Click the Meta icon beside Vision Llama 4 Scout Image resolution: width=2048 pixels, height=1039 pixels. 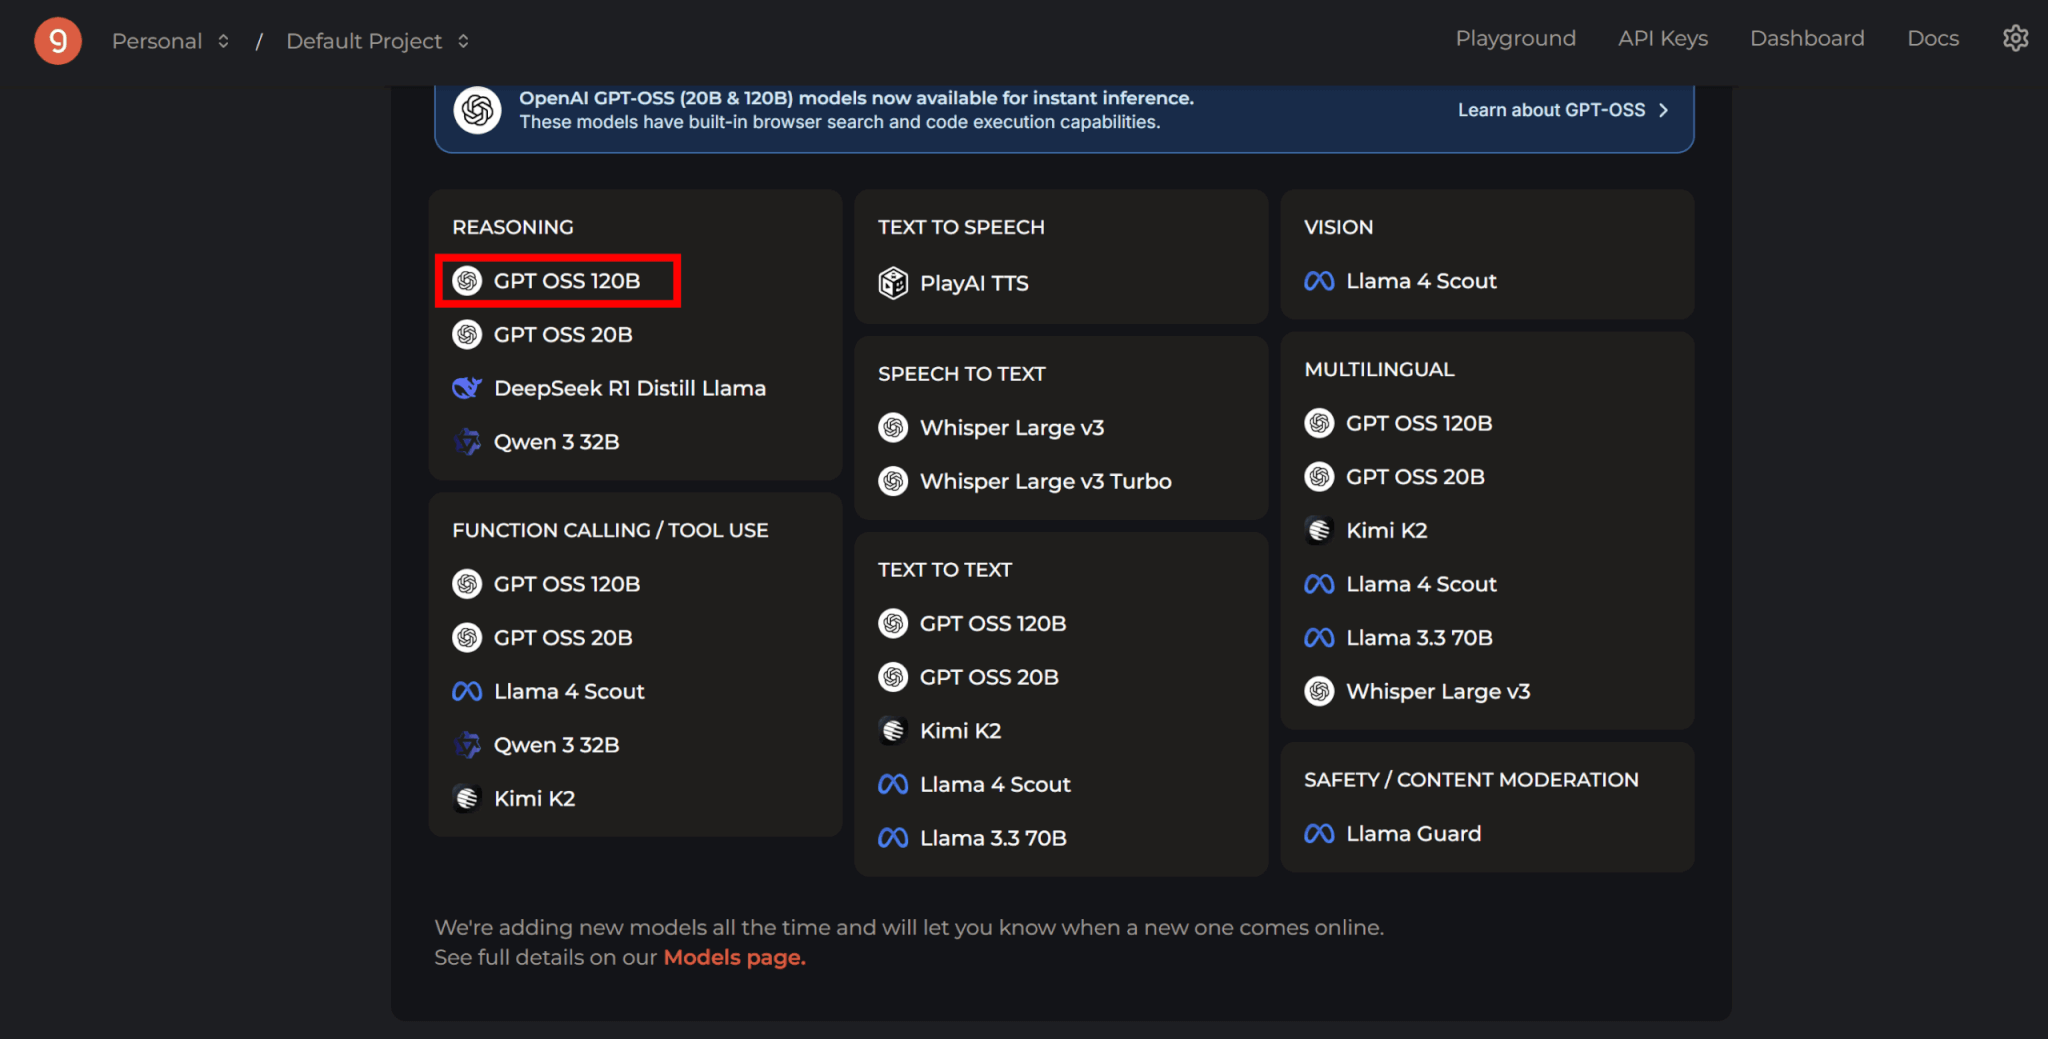coord(1319,281)
